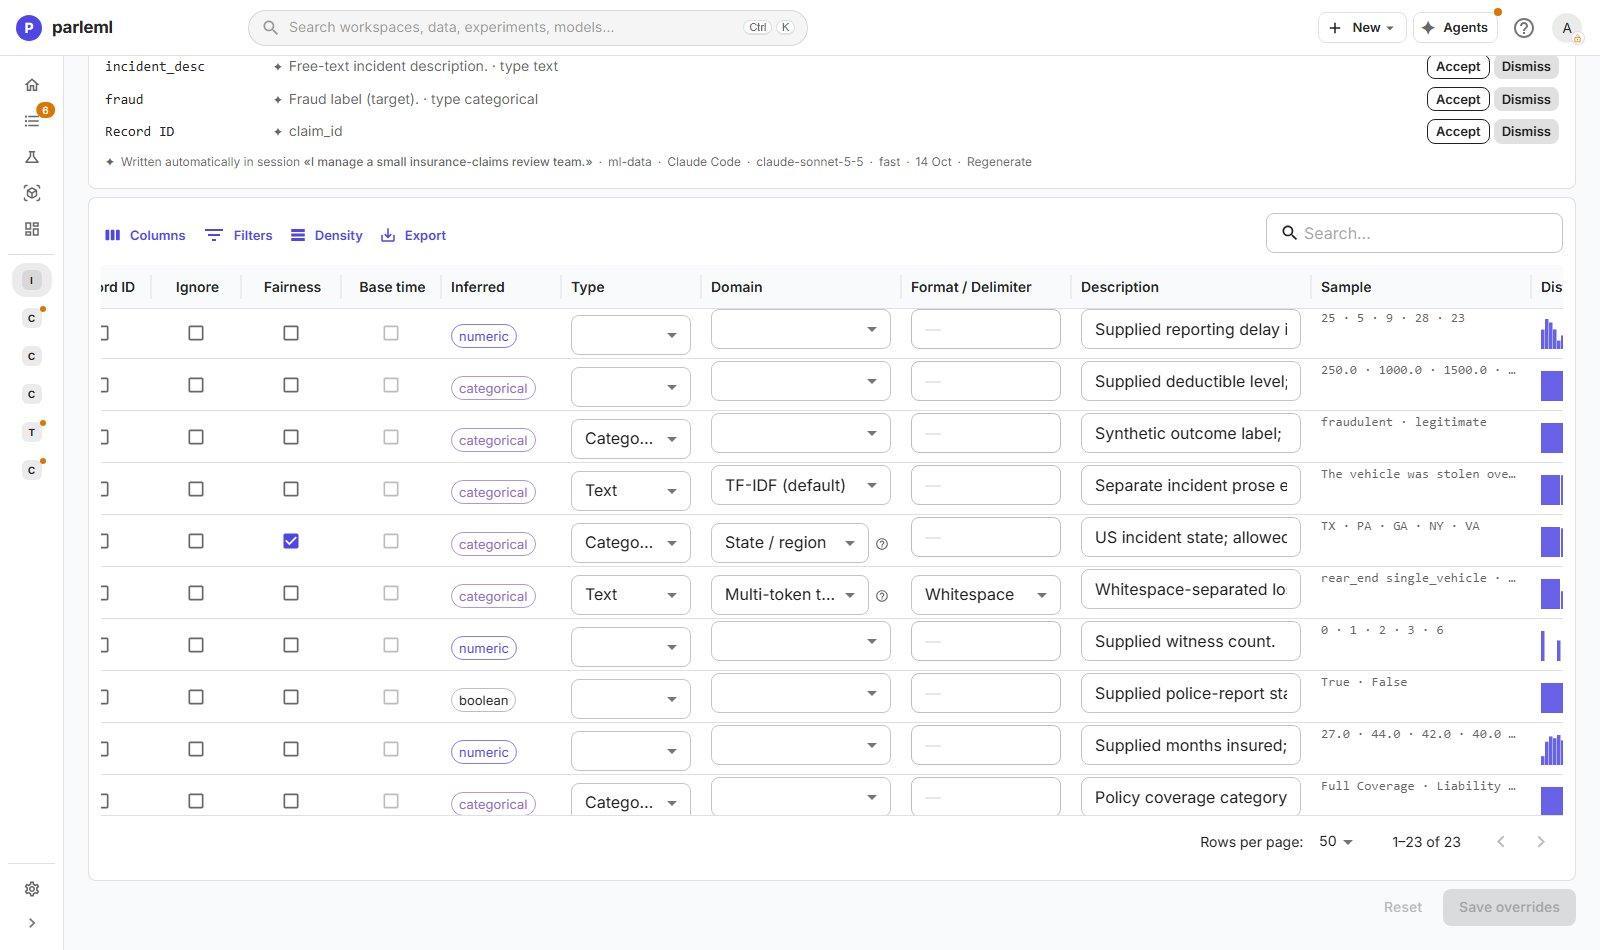Open the dashboard grid icon in sidebar
Image resolution: width=1600 pixels, height=950 pixels.
coord(32,229)
